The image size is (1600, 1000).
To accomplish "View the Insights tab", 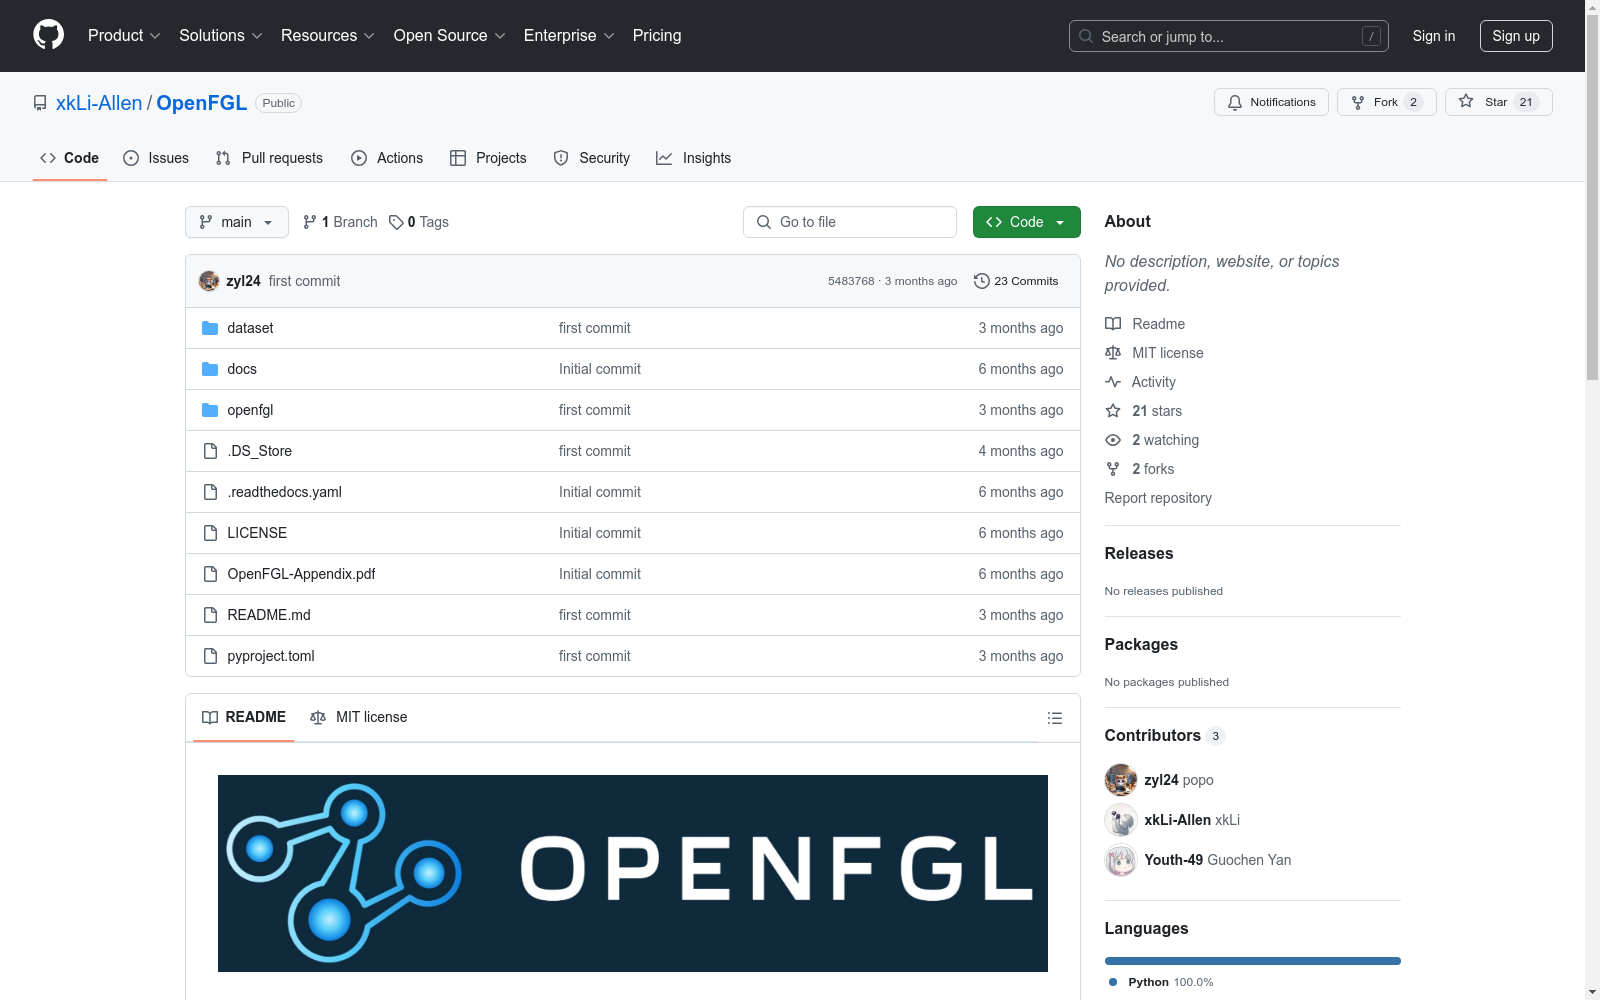I will (694, 158).
